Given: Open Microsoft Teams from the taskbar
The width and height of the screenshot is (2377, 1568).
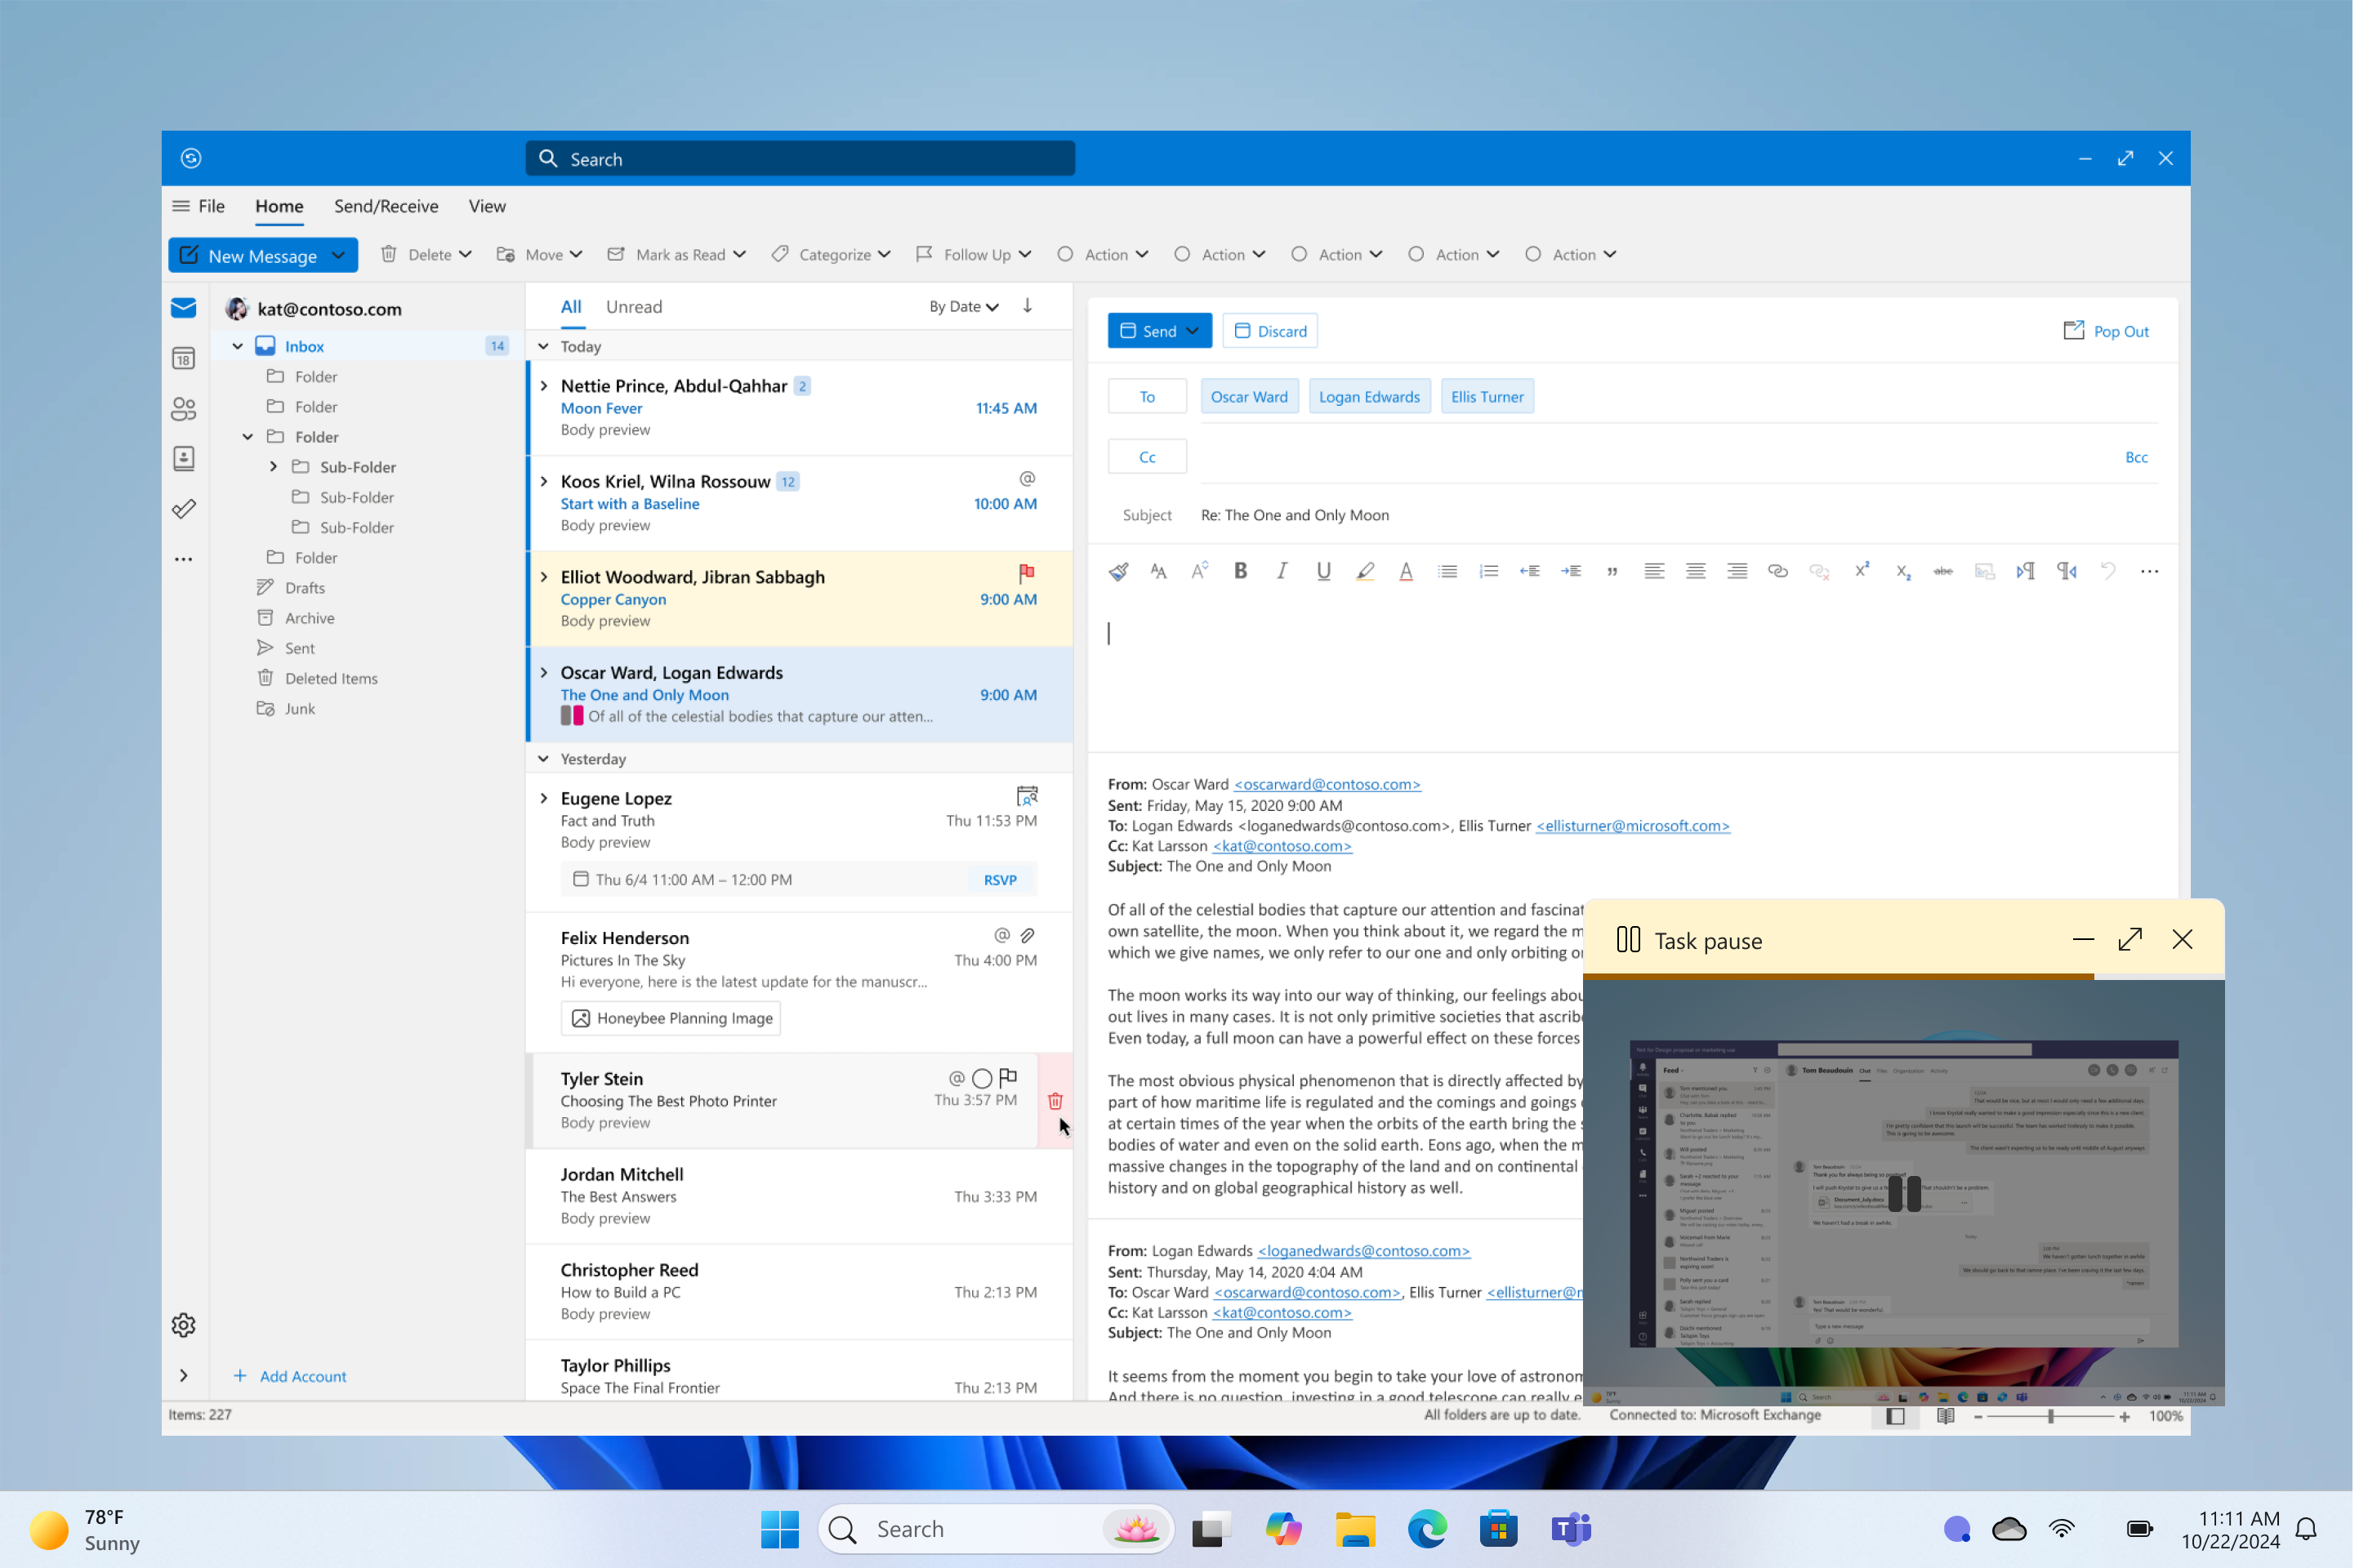Looking at the screenshot, I should coord(1587,1544).
